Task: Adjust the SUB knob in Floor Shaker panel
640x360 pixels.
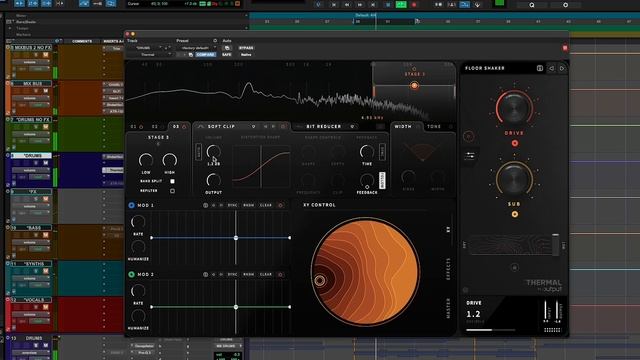Action: click(514, 180)
